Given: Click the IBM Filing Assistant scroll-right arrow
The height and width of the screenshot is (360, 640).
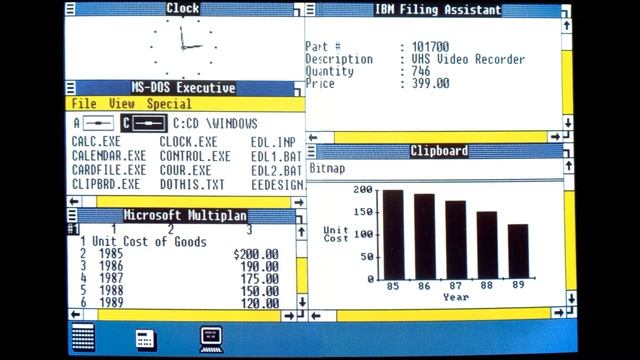Looking at the screenshot, I should pos(555,137).
